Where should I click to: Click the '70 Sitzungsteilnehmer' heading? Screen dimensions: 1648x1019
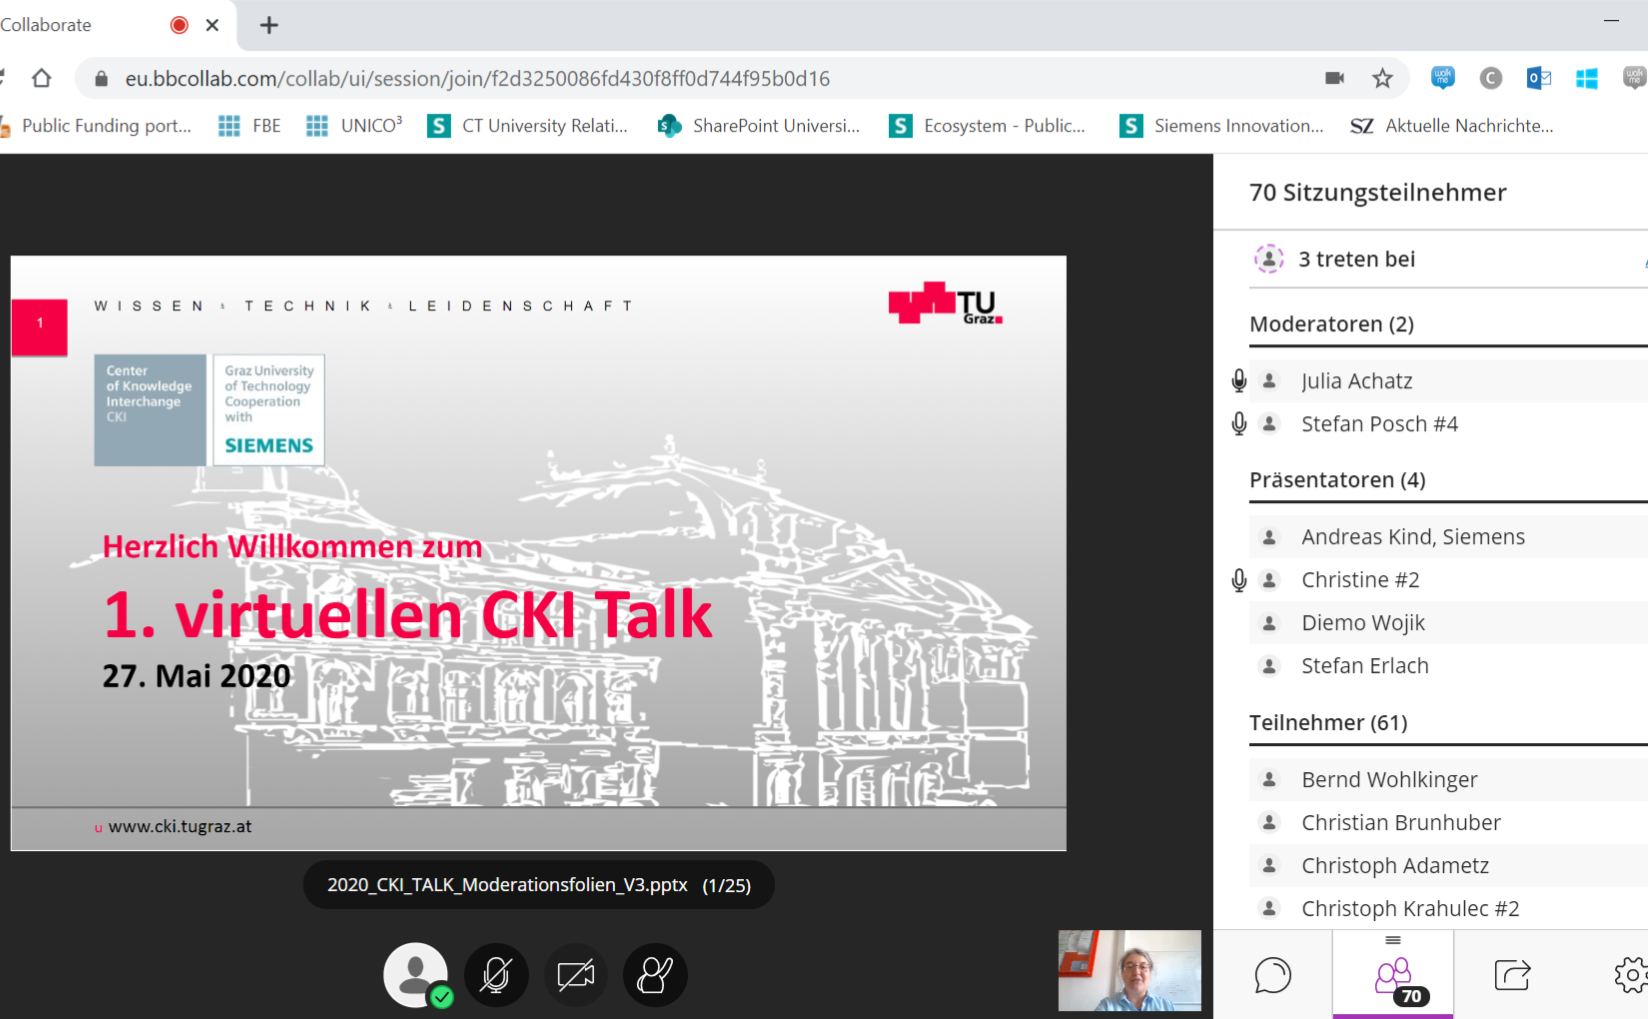click(1378, 193)
